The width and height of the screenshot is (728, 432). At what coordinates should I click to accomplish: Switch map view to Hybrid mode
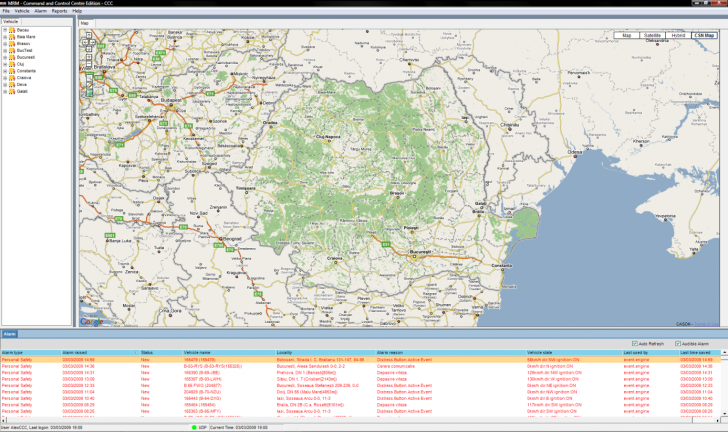[678, 35]
